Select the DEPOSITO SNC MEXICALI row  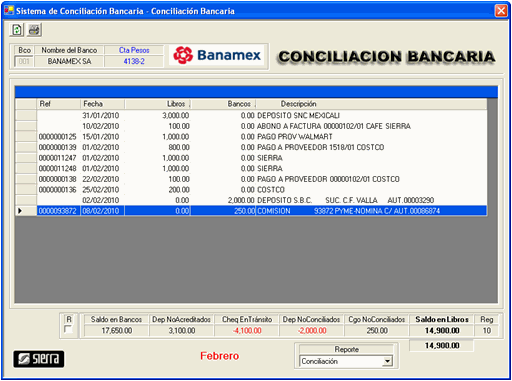click(262, 115)
